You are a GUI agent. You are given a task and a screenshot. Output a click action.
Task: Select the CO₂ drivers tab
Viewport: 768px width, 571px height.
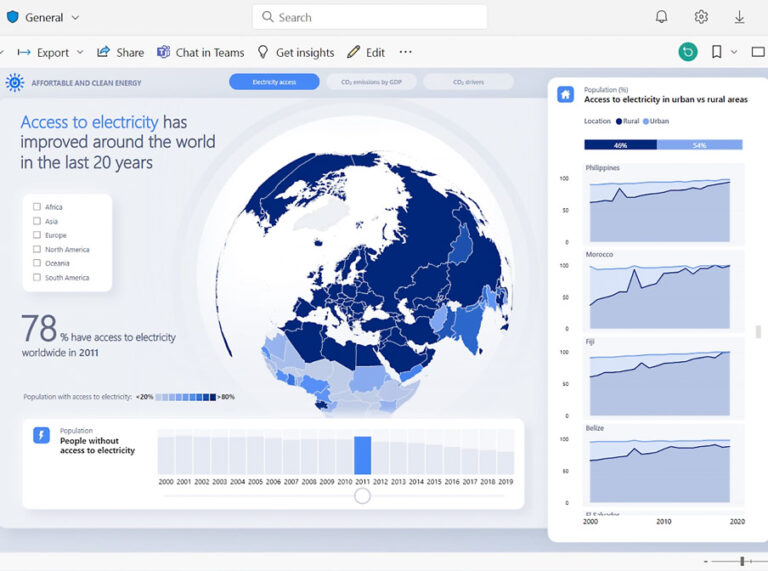[468, 82]
